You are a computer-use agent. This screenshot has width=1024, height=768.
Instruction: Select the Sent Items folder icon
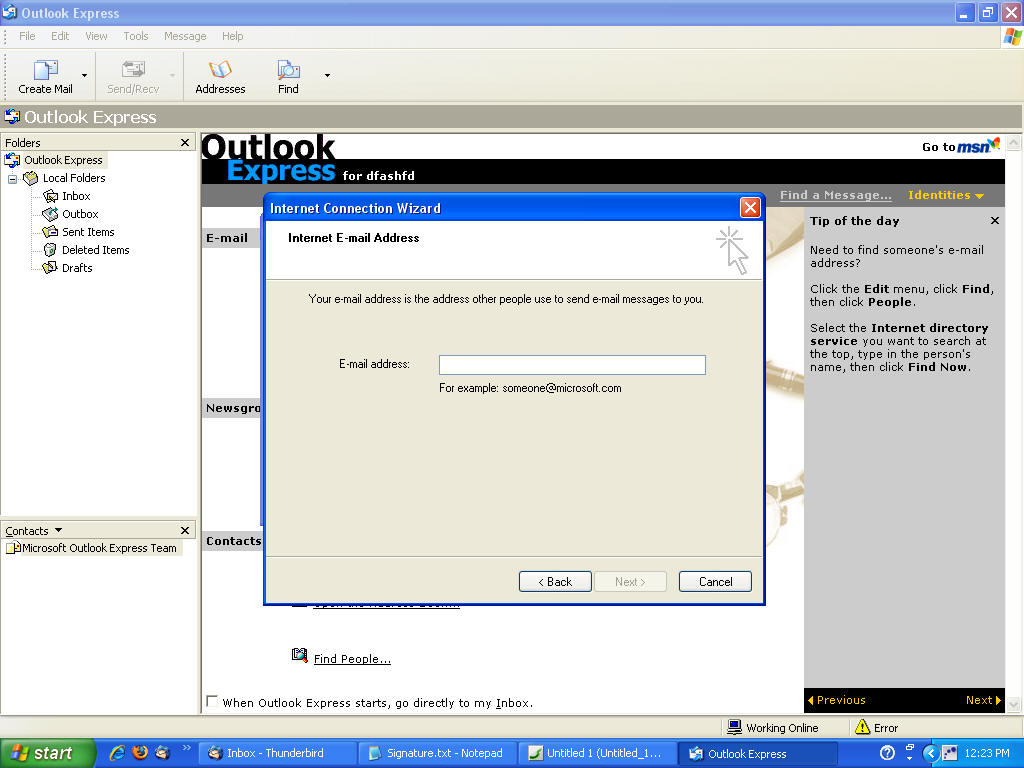pyautogui.click(x=50, y=232)
